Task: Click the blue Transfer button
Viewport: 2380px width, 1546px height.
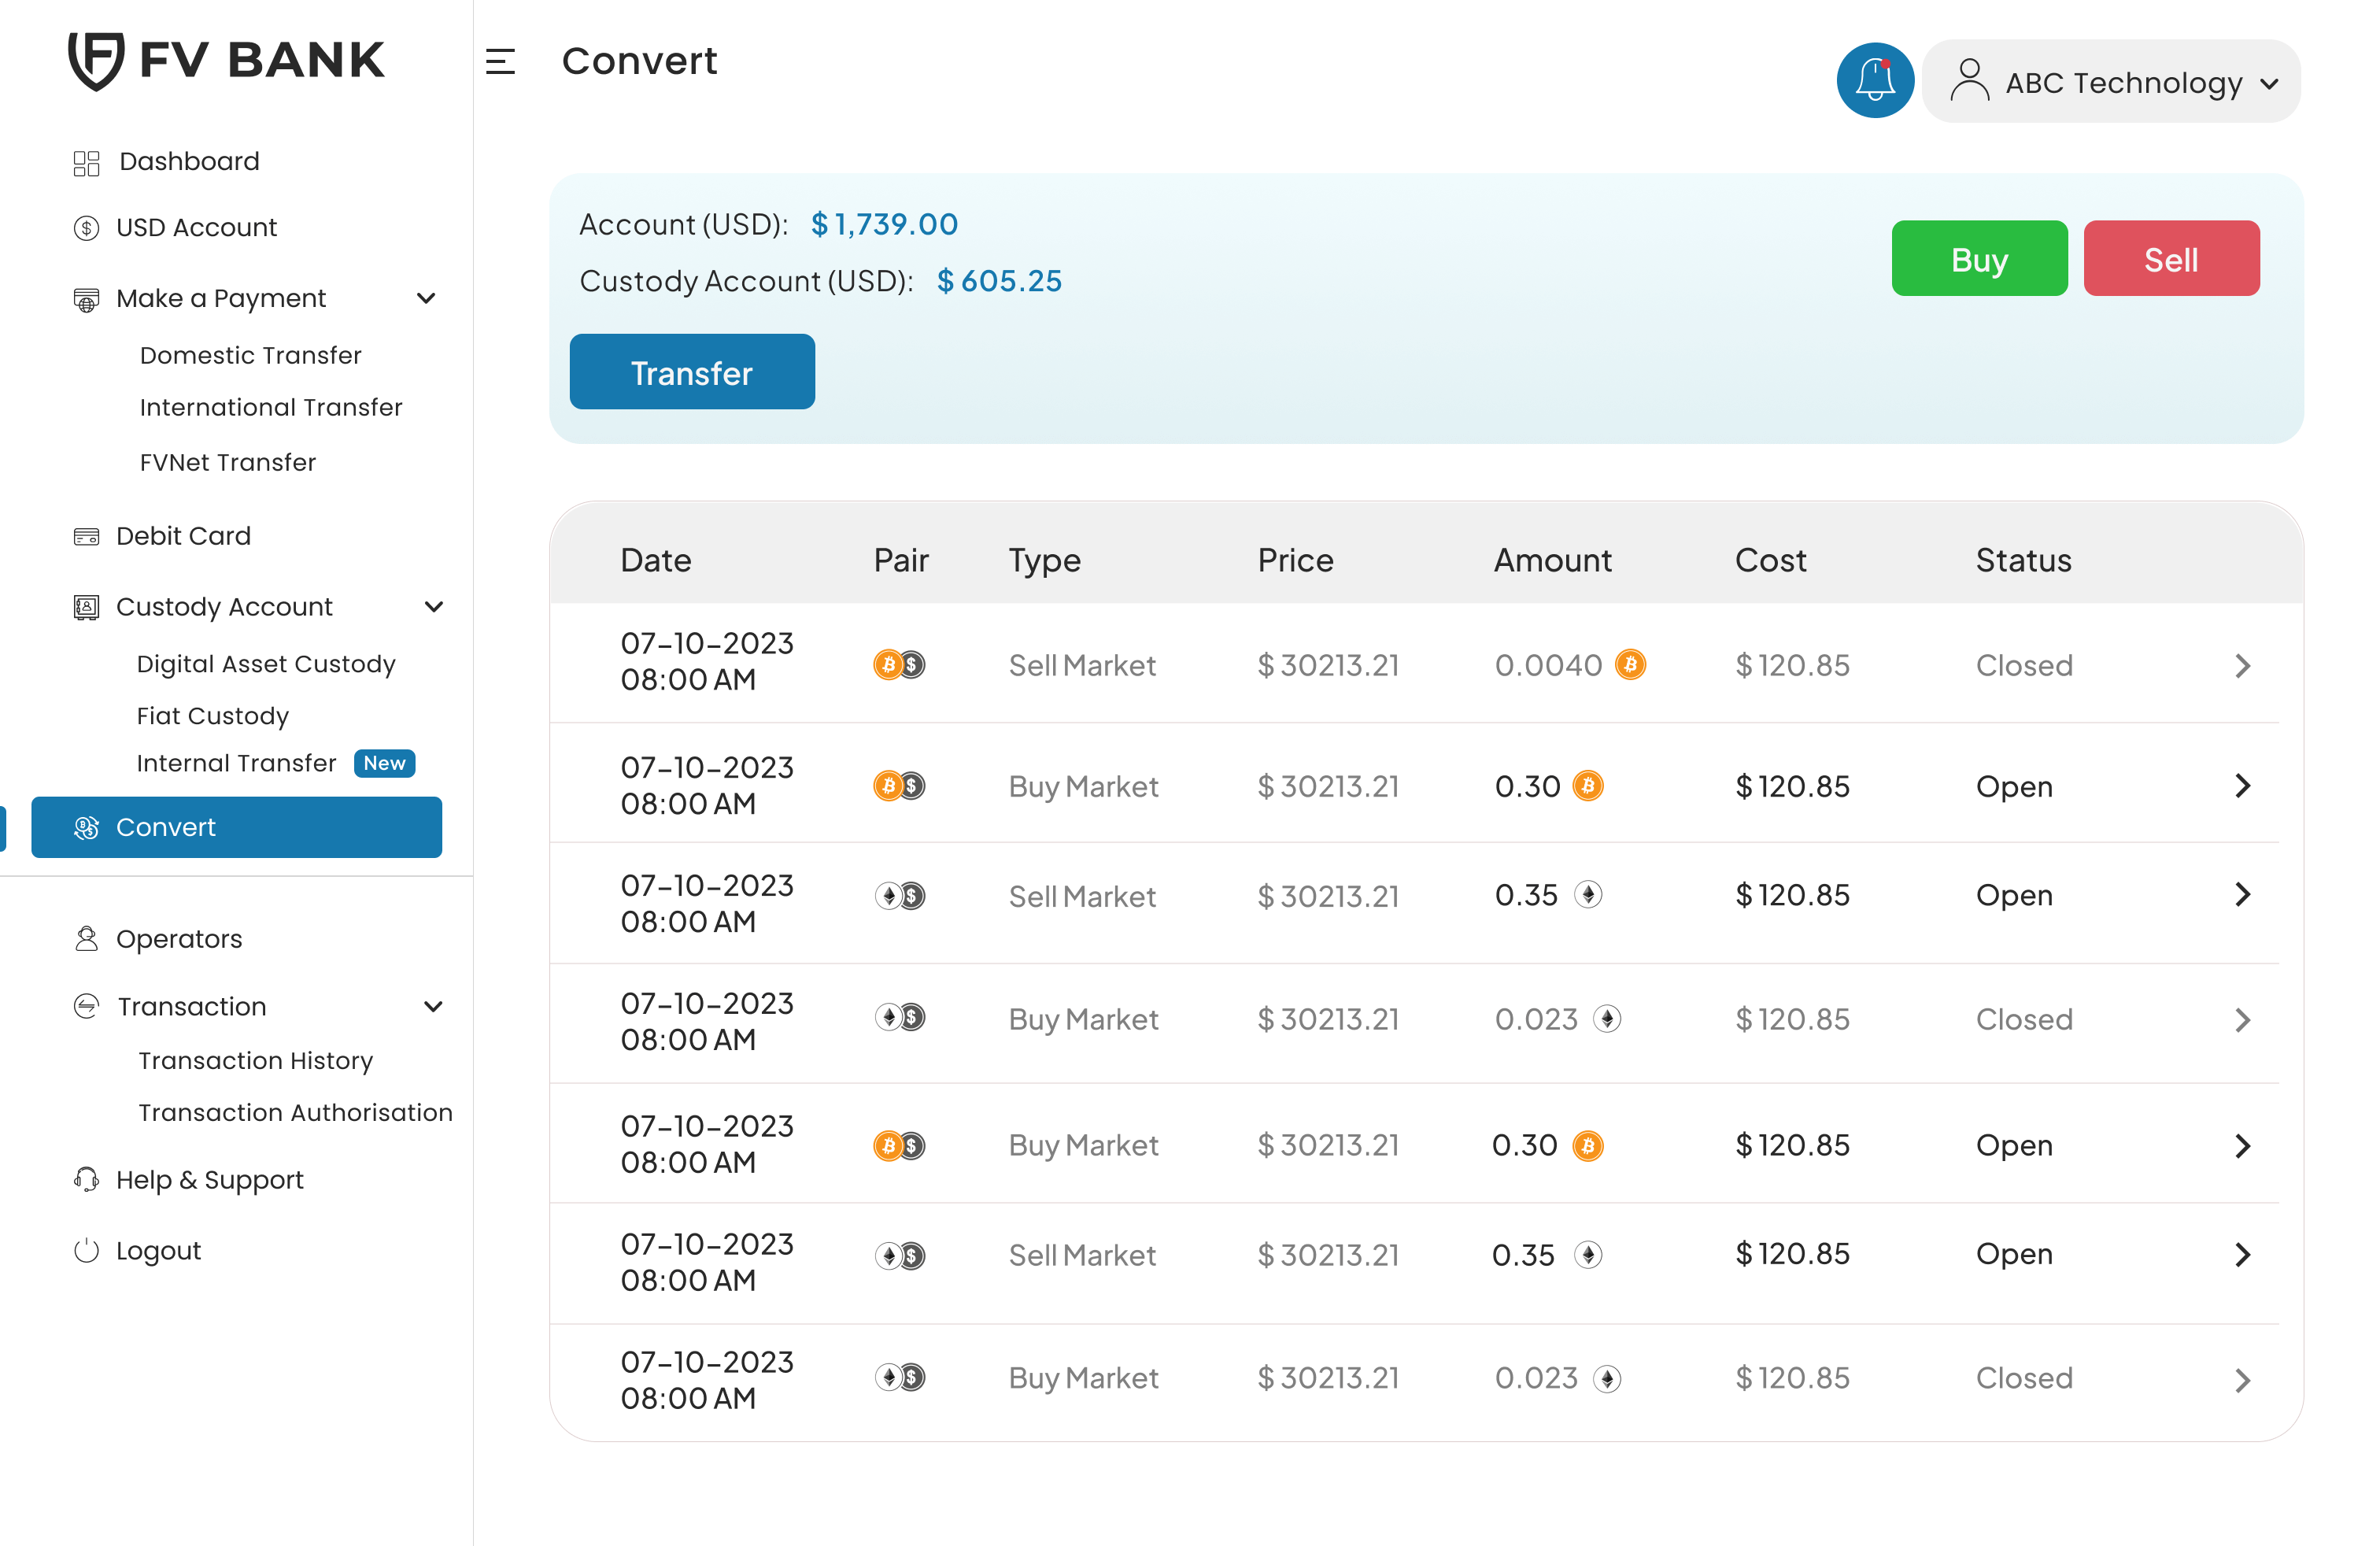Action: pyautogui.click(x=691, y=372)
